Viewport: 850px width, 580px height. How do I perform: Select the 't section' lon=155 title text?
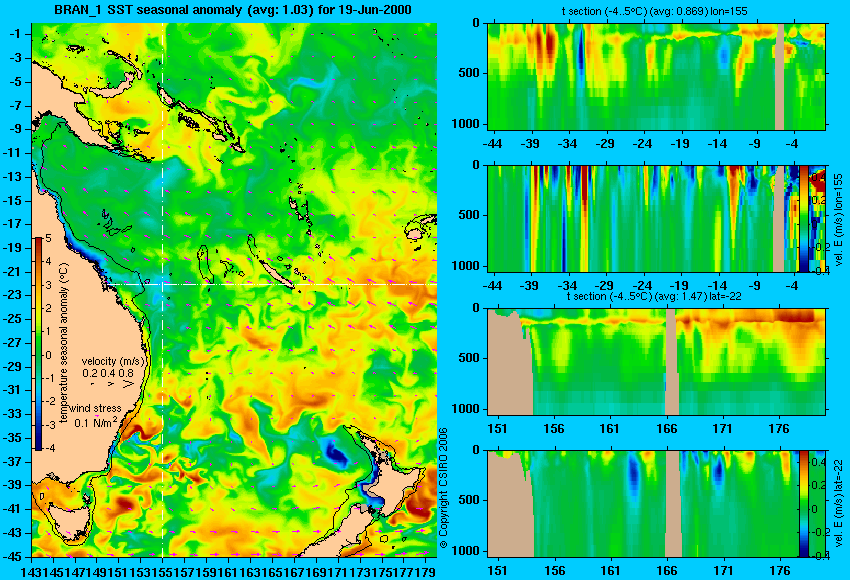(655, 11)
